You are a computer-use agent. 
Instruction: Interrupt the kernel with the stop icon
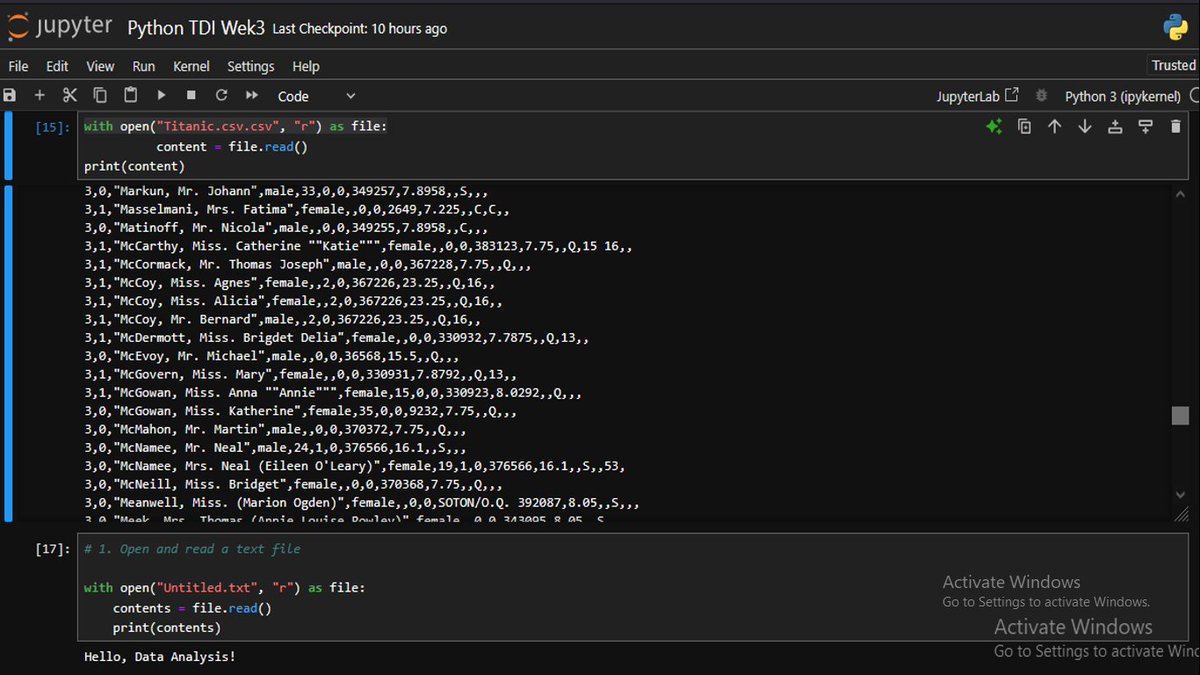coord(191,96)
